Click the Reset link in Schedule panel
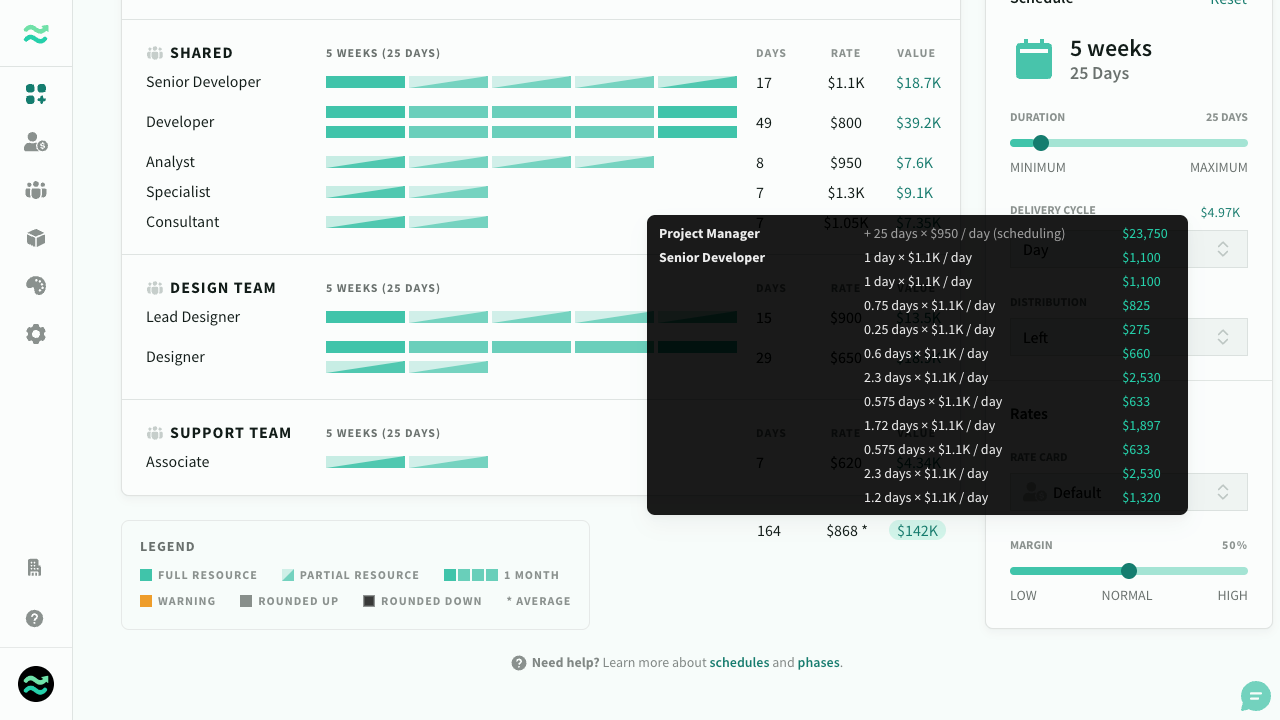The image size is (1280, 720). [x=1229, y=2]
